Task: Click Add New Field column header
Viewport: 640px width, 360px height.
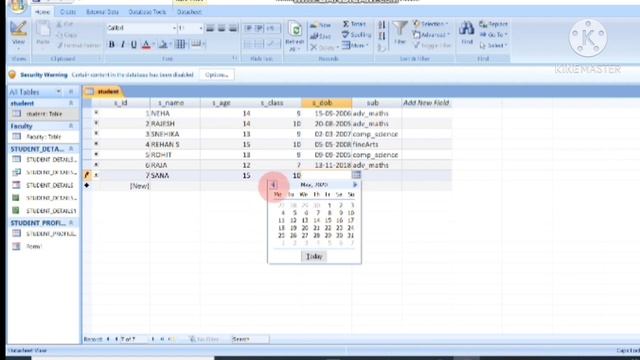Action: 426,103
